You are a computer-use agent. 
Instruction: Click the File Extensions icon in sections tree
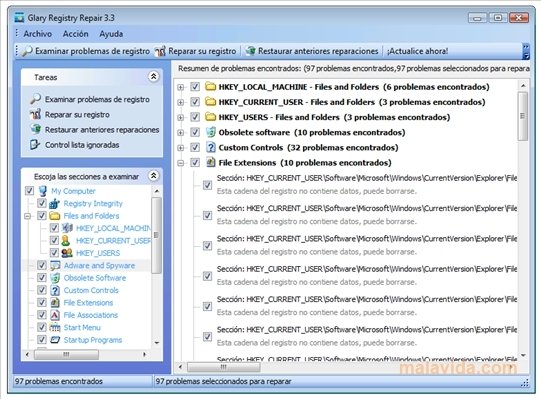[55, 302]
